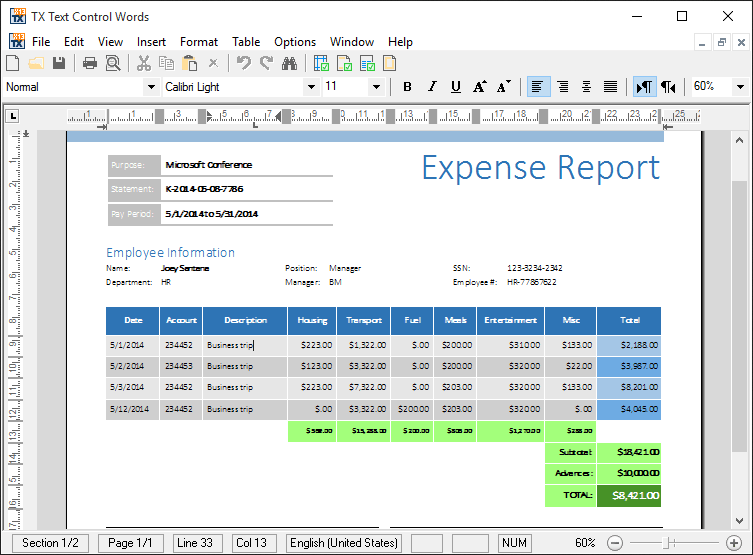Click the zoom in plus button
753x555 pixels.
(x=734, y=543)
